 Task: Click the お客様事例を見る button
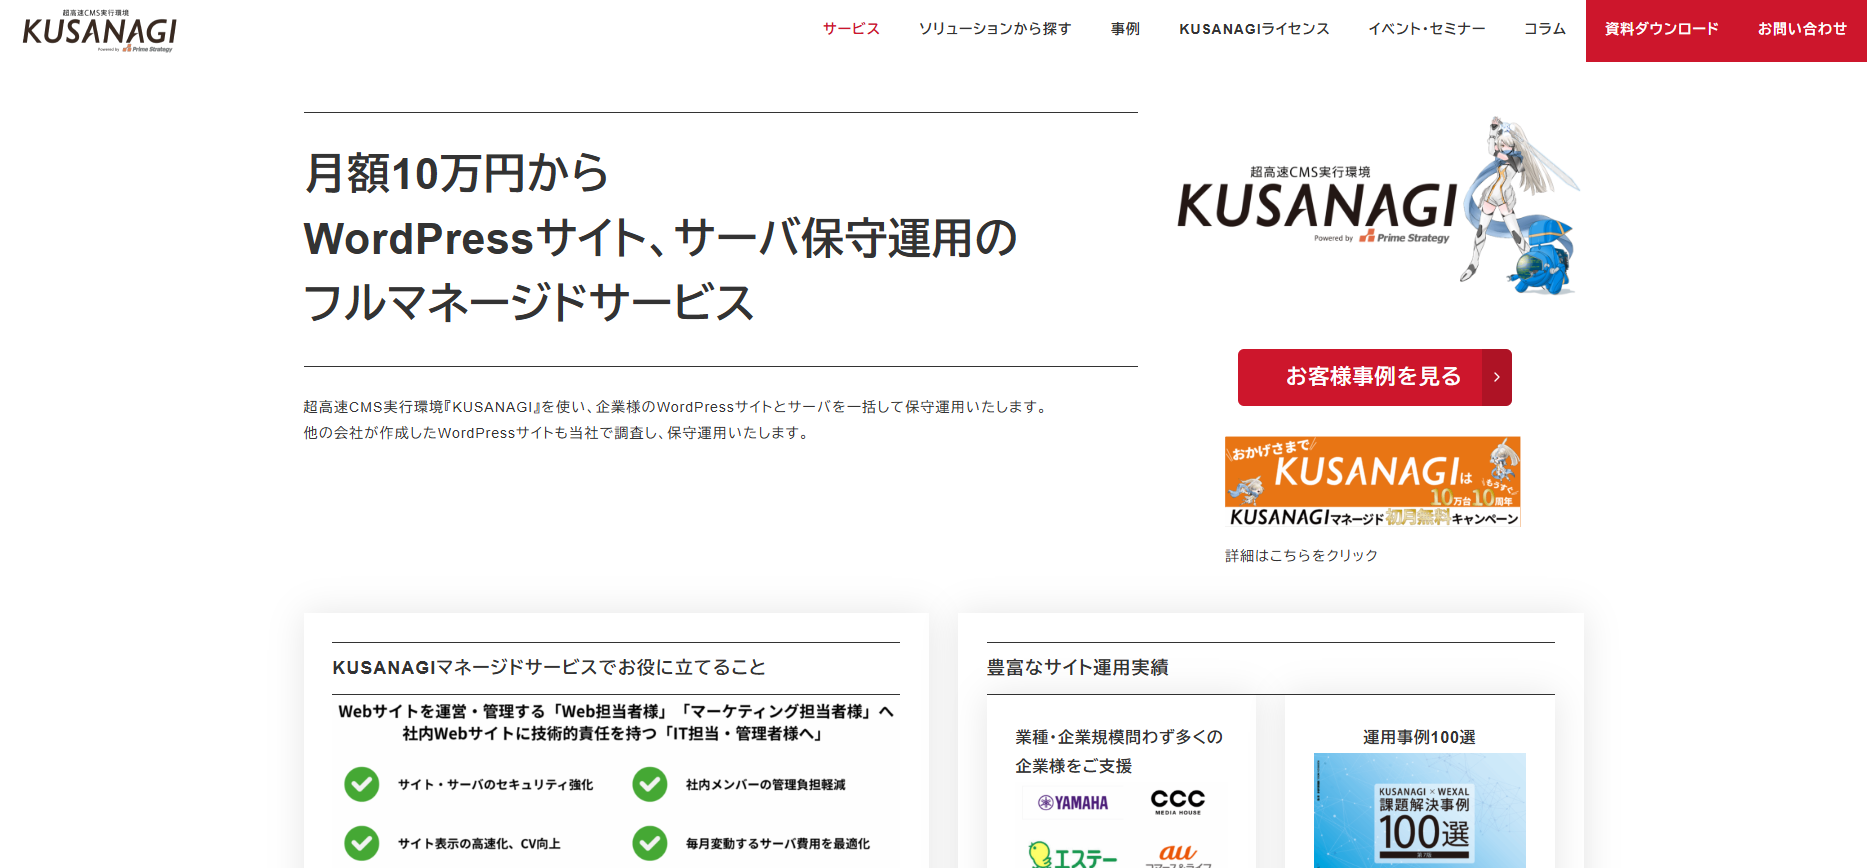coord(1374,377)
